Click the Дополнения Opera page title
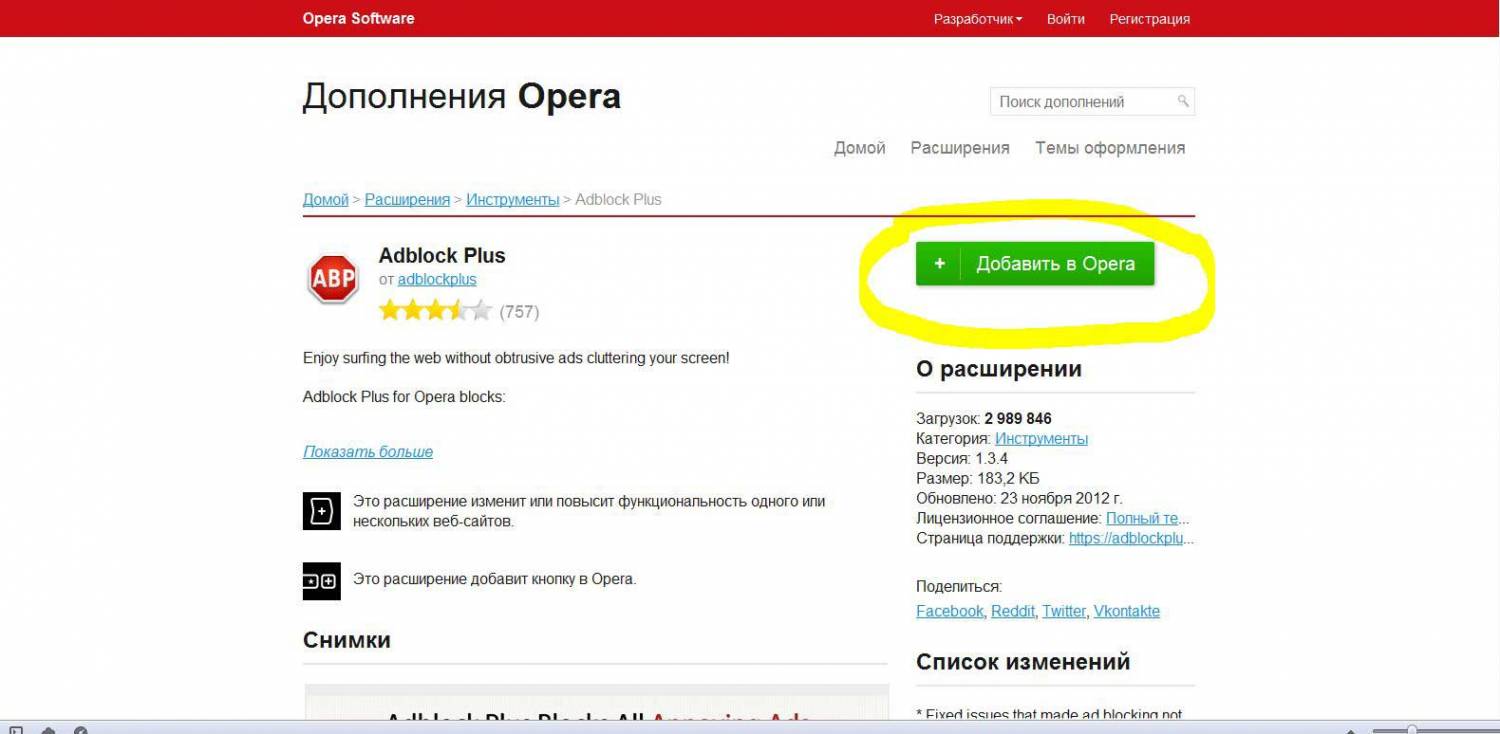The height and width of the screenshot is (734, 1500). pos(462,96)
